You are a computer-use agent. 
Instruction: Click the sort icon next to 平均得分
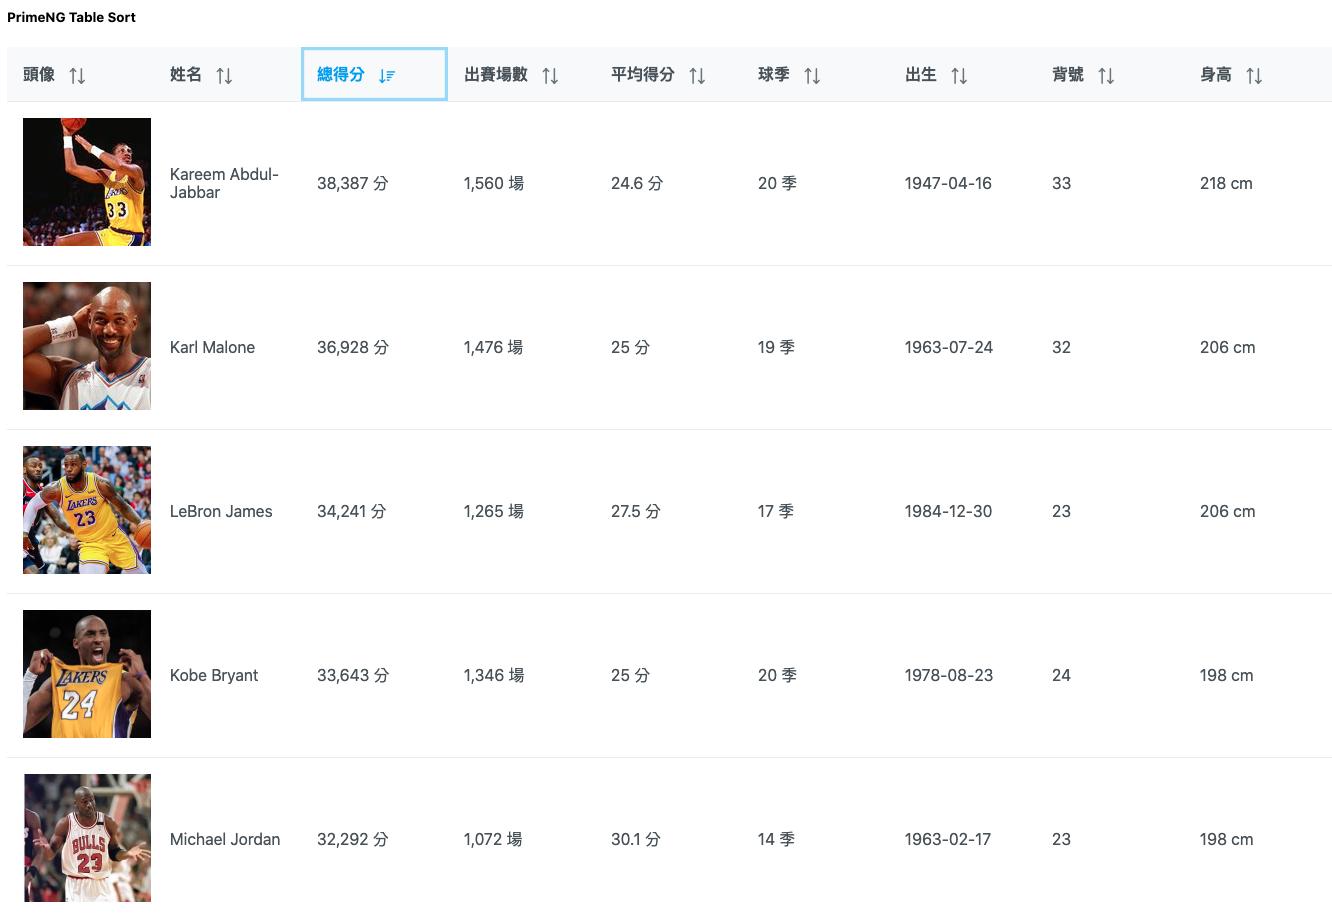pos(697,76)
